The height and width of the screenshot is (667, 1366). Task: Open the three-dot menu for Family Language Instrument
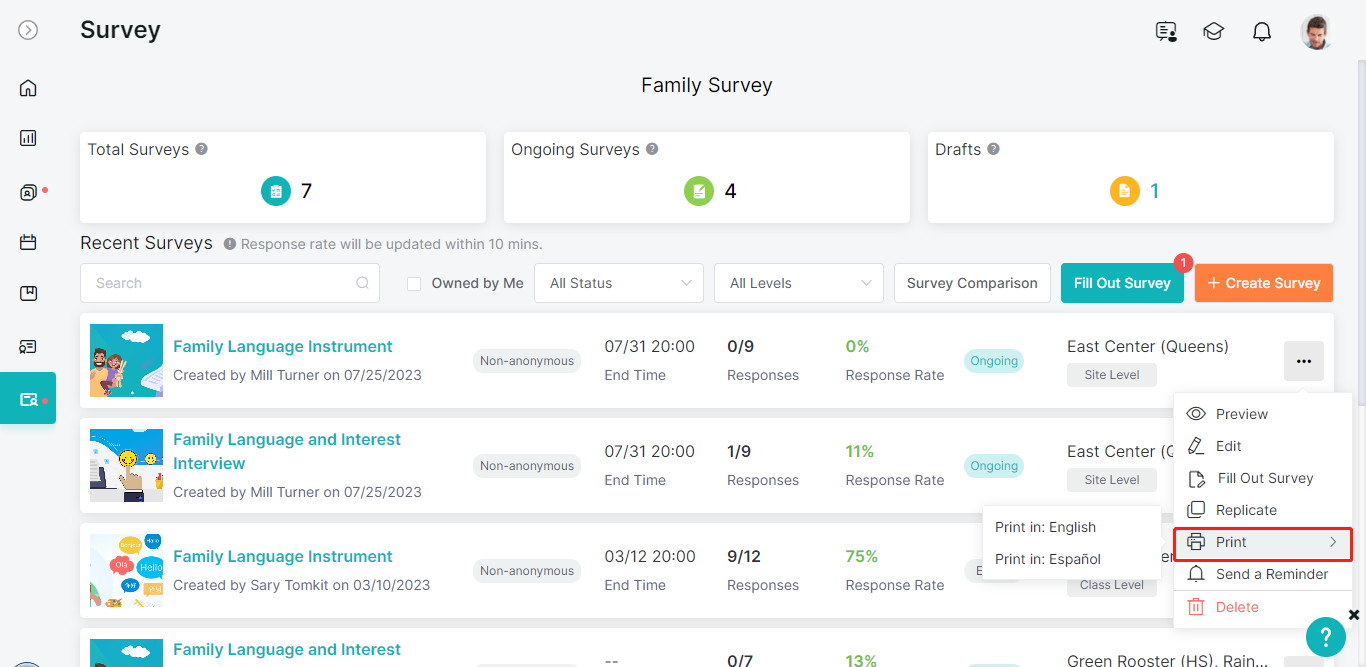coord(1304,361)
